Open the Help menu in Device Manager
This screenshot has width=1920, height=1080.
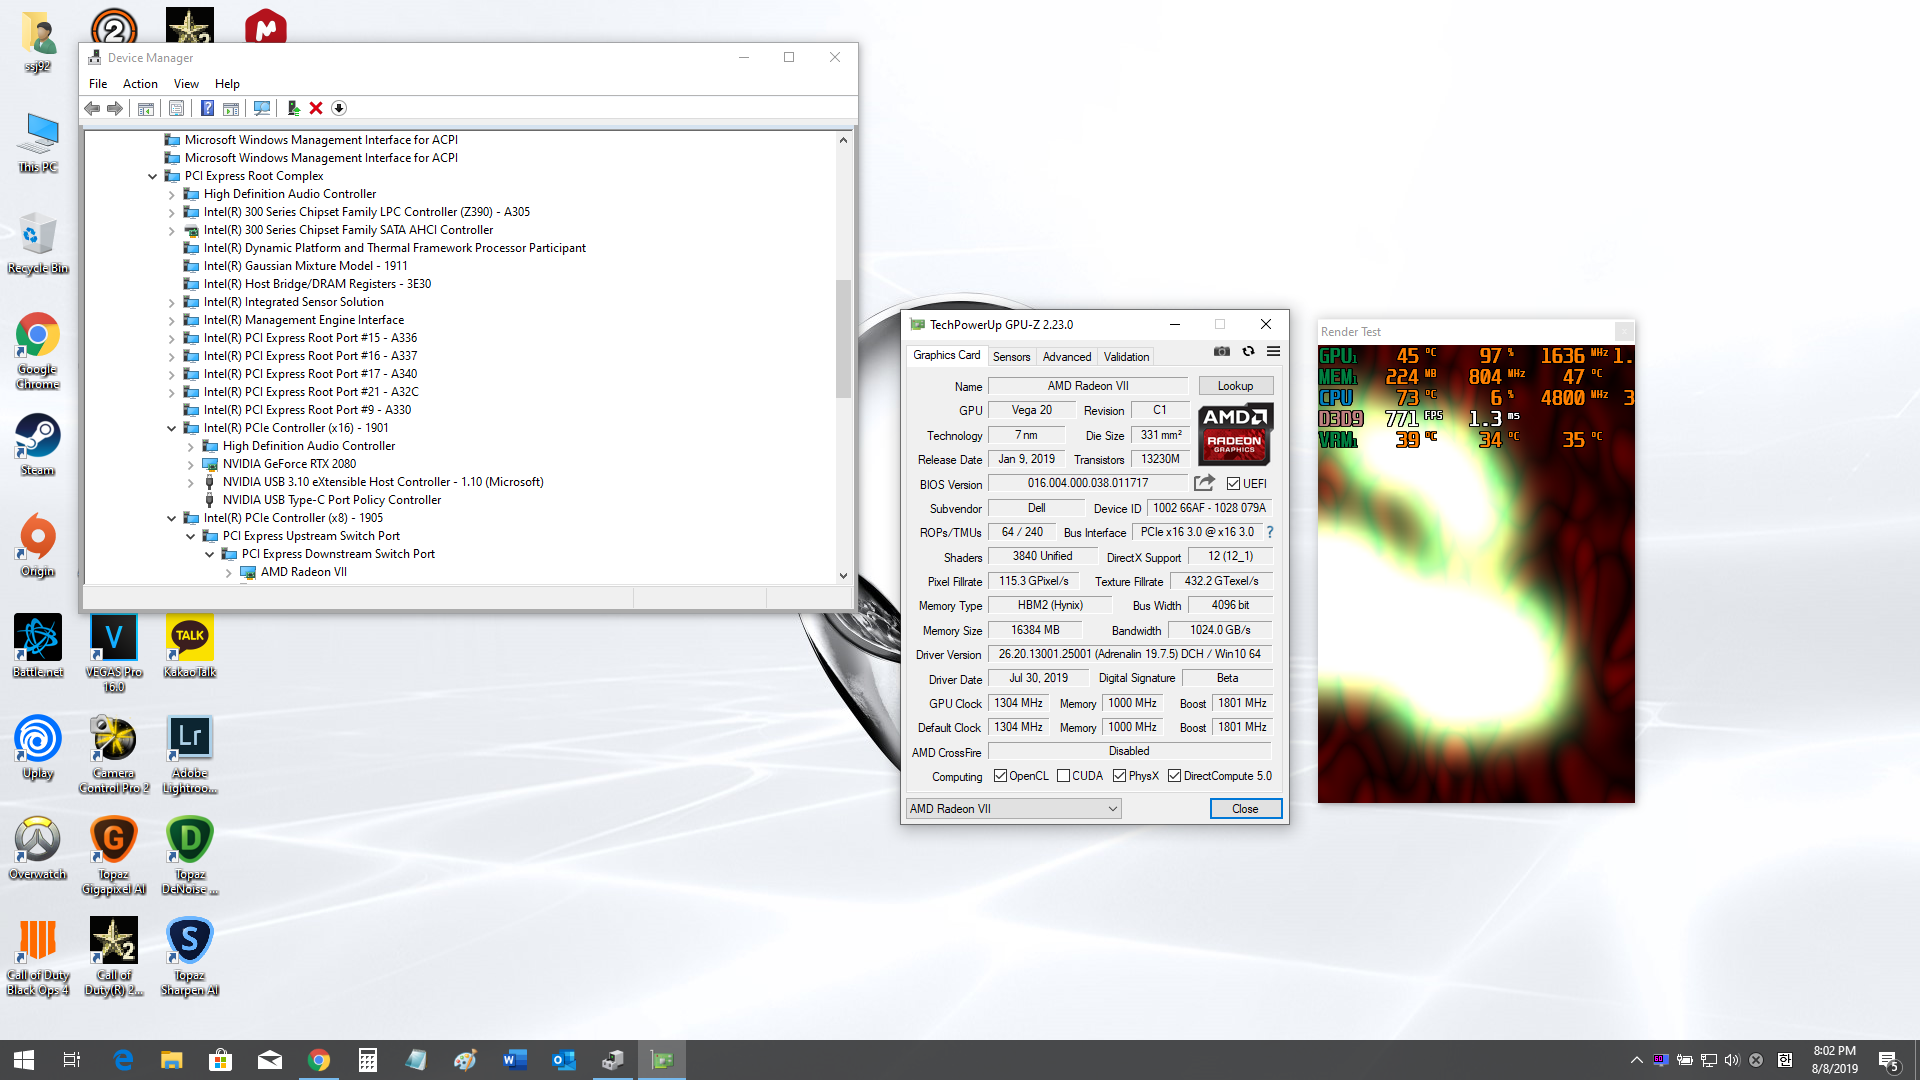(x=227, y=84)
